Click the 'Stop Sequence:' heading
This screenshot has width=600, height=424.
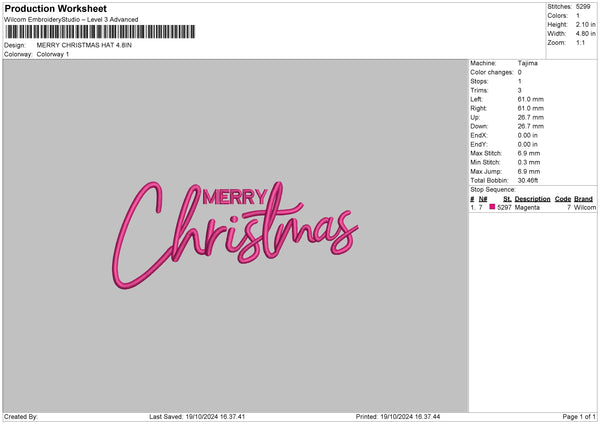[x=493, y=190]
